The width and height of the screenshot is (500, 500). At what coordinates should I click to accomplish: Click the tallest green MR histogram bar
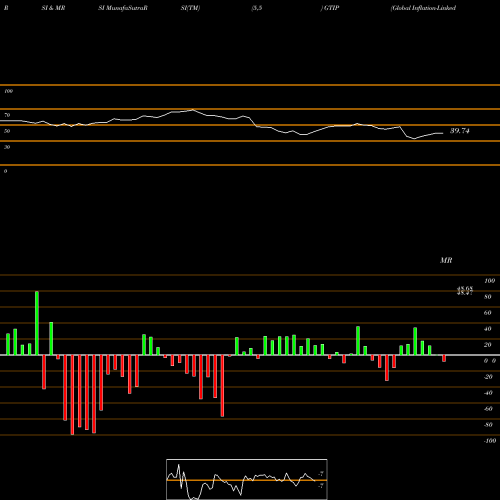[37, 323]
